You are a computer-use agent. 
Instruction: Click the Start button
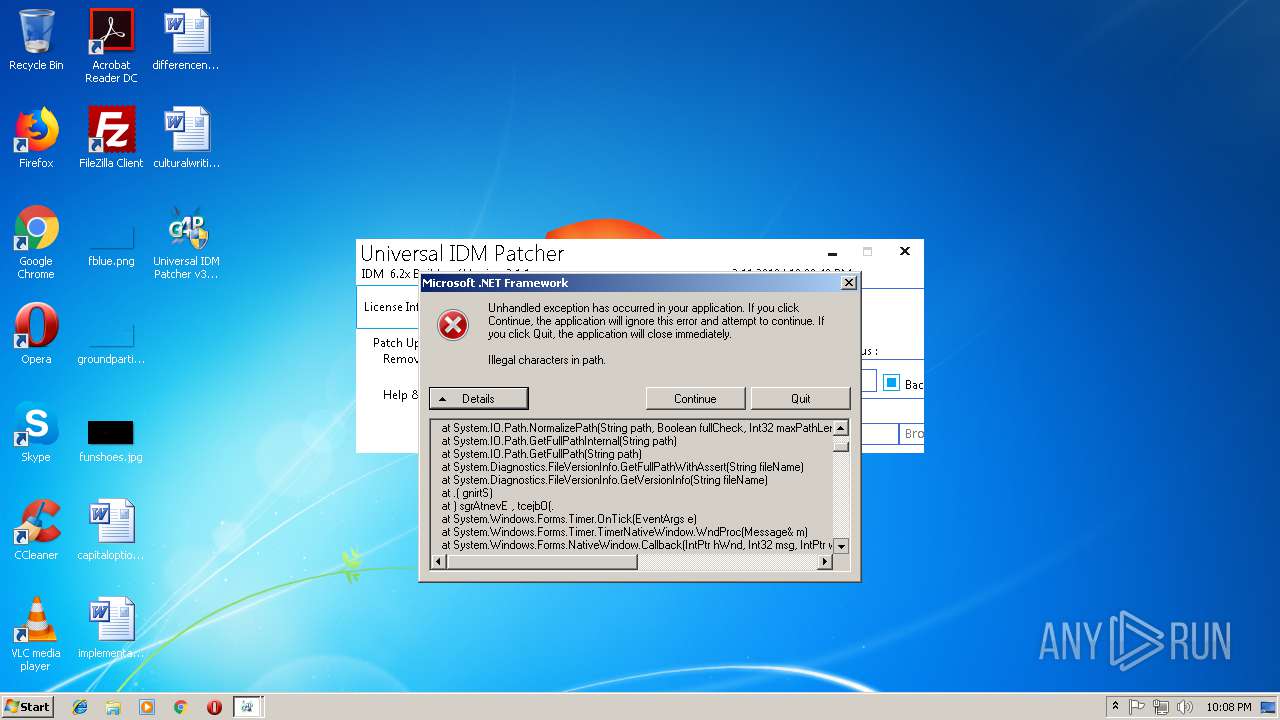pos(28,707)
